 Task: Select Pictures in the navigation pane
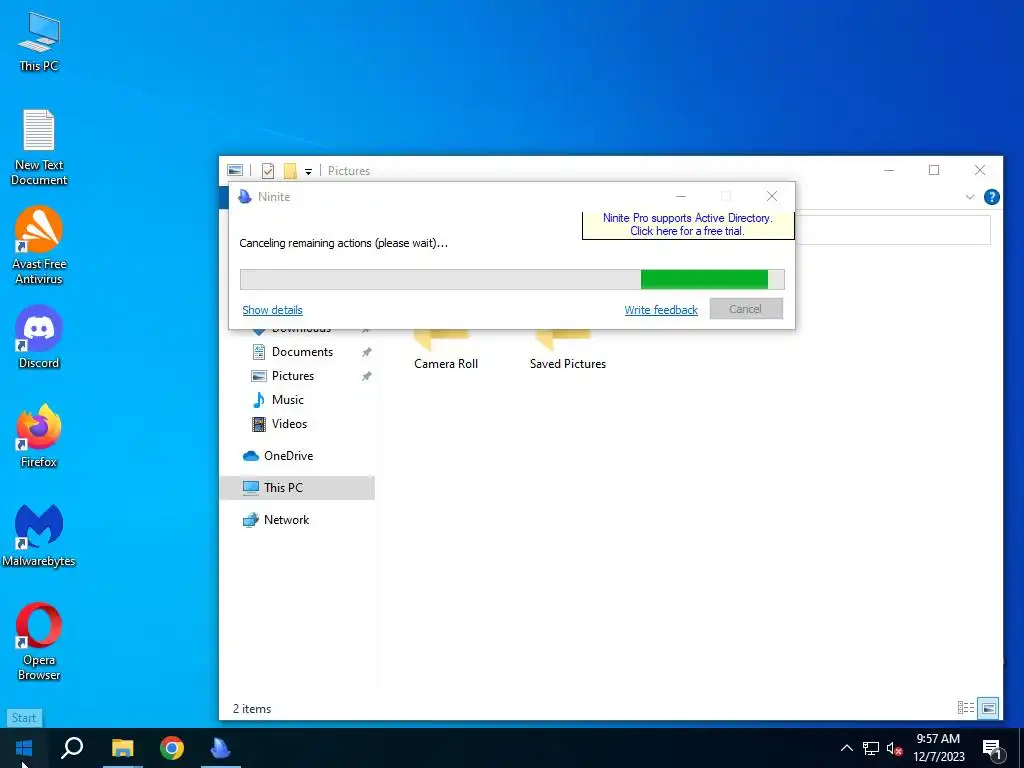(x=293, y=376)
